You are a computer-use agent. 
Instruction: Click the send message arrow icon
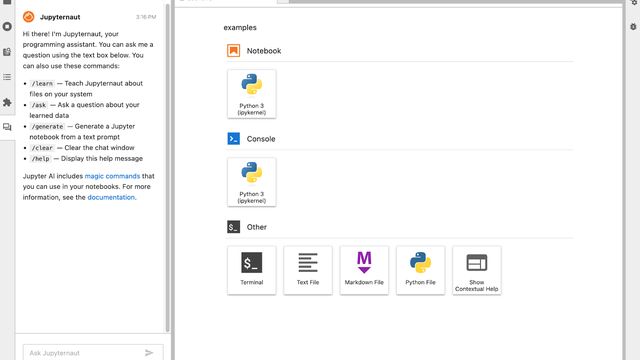149,353
